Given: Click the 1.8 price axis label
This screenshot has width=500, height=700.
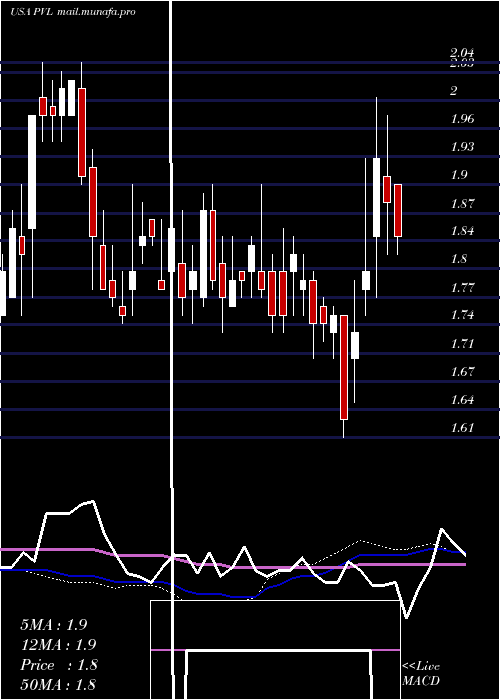Looking at the screenshot, I should click(459, 259).
